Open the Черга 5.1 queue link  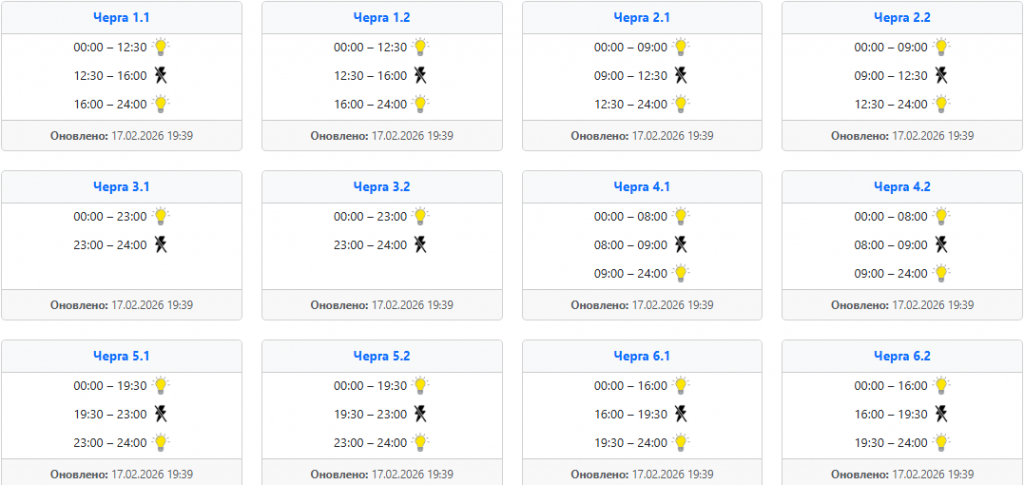pyautogui.click(x=122, y=356)
